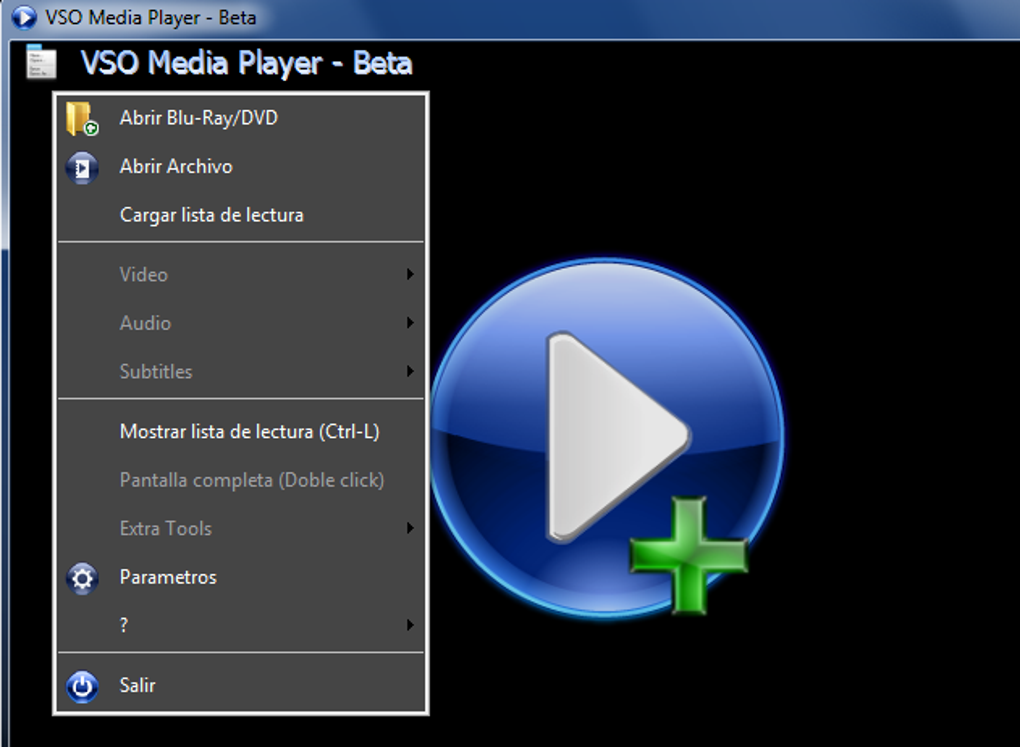Open the Subtitles submenu entry
1020x747 pixels.
point(241,372)
